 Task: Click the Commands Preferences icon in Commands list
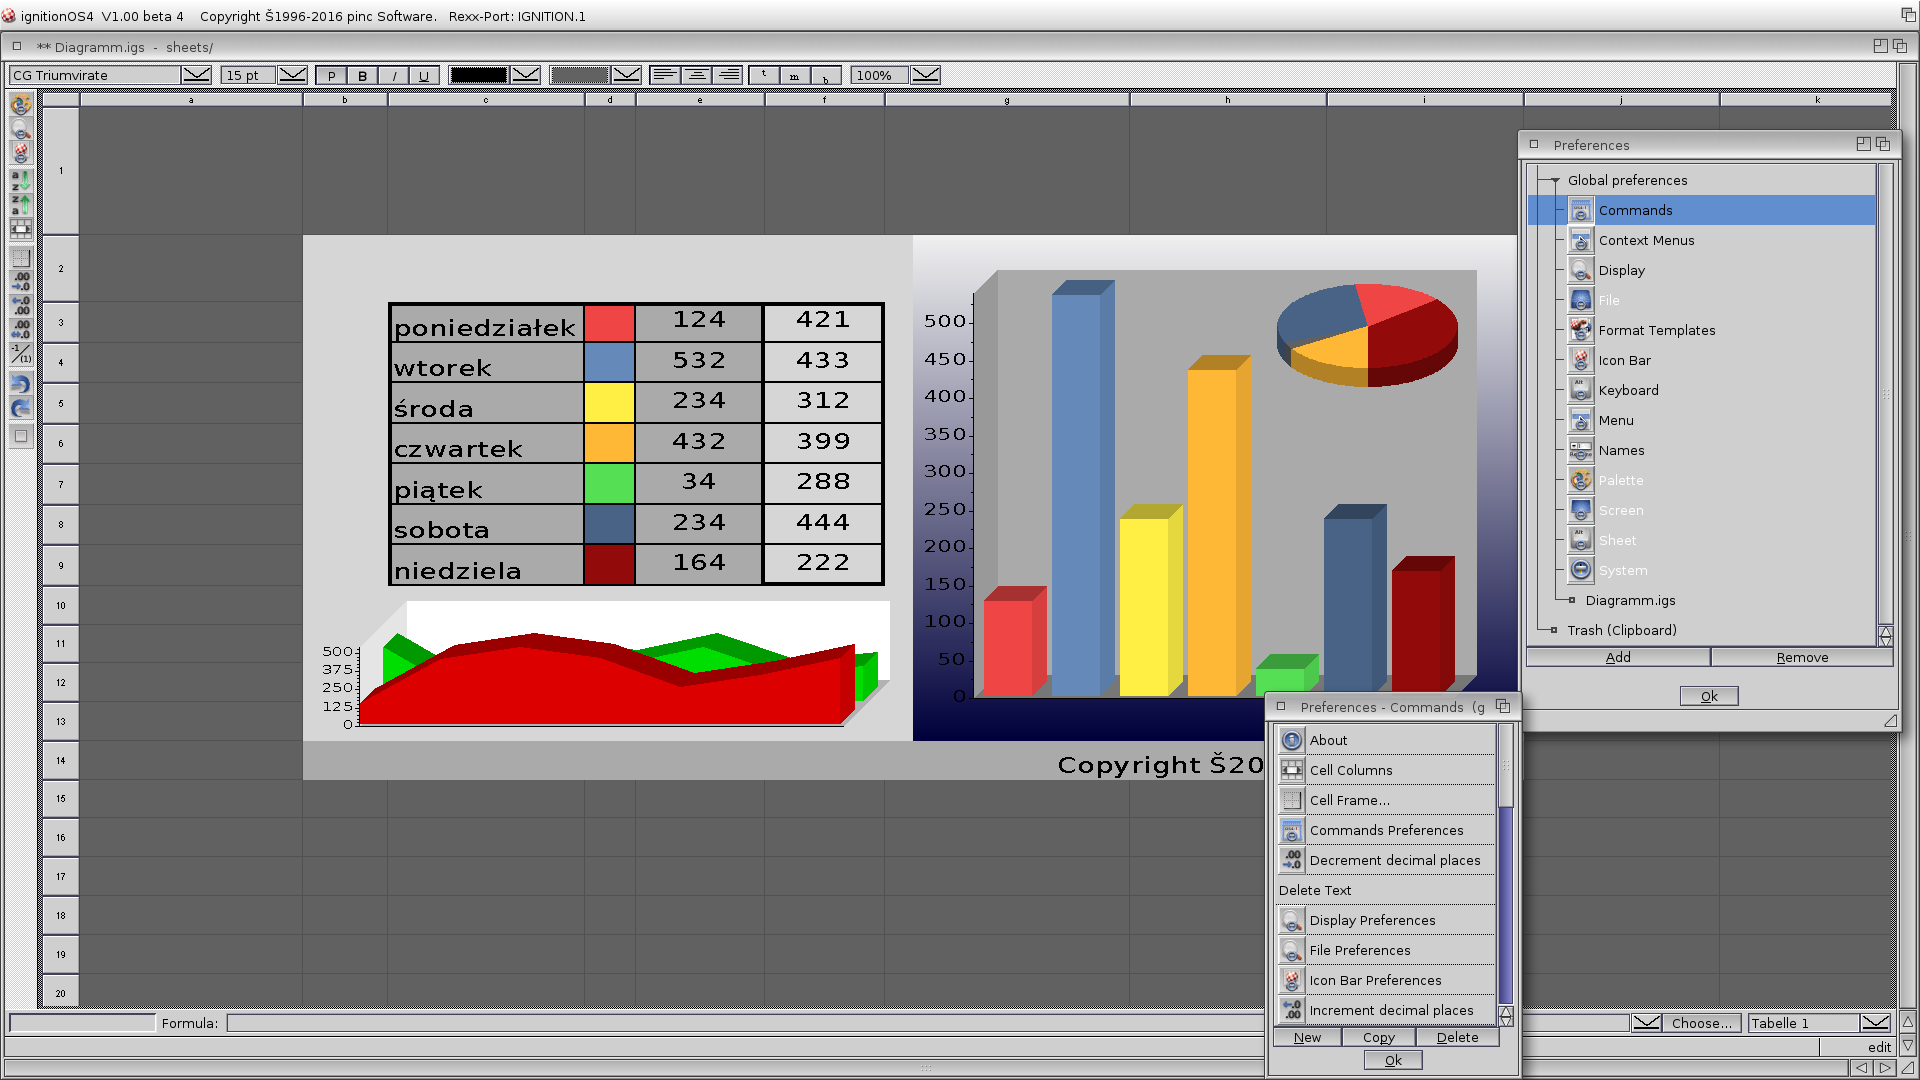click(x=1292, y=830)
